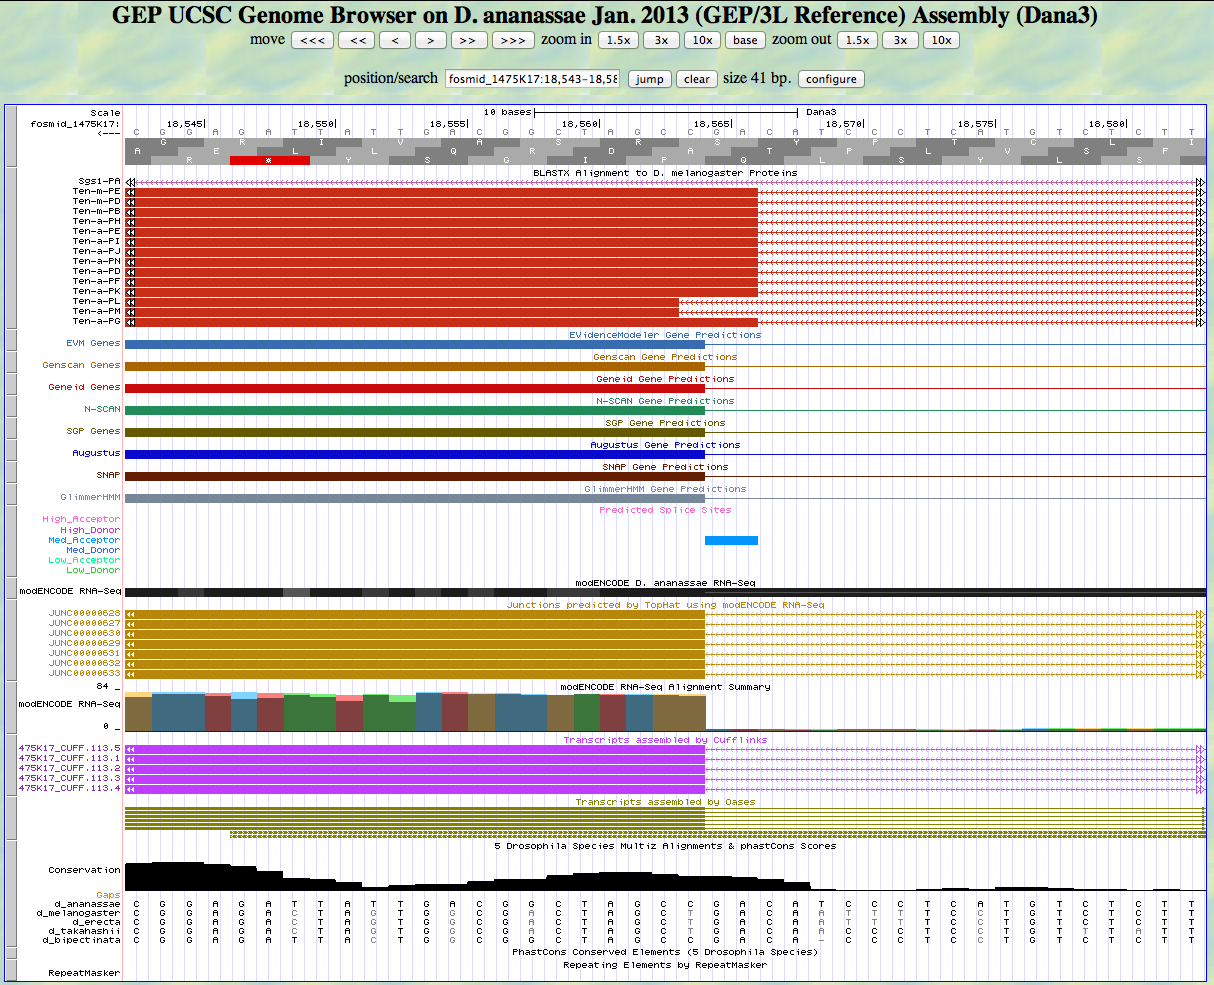Open EVM Genes track label
The image size is (1214, 985).
tap(93, 343)
